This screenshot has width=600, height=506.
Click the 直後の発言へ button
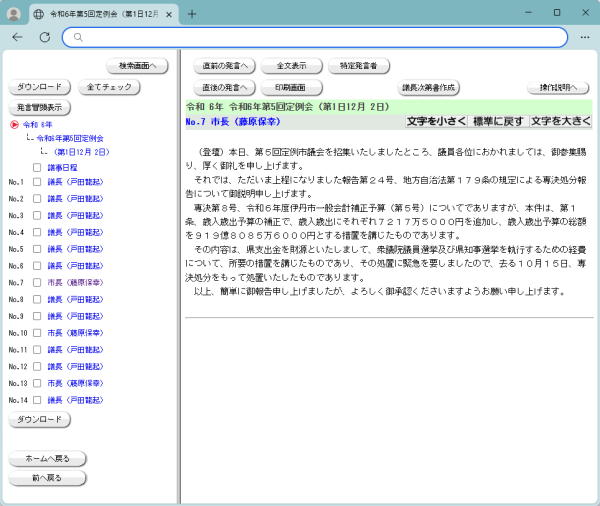(x=225, y=88)
